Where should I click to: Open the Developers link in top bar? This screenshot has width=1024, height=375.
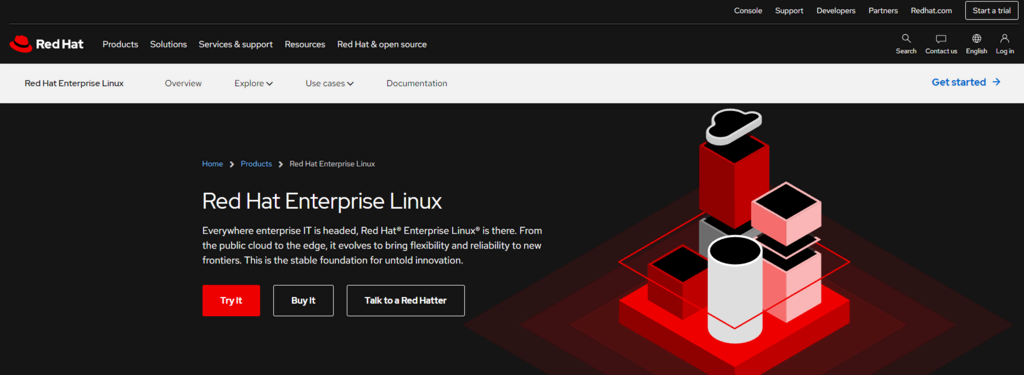click(836, 10)
